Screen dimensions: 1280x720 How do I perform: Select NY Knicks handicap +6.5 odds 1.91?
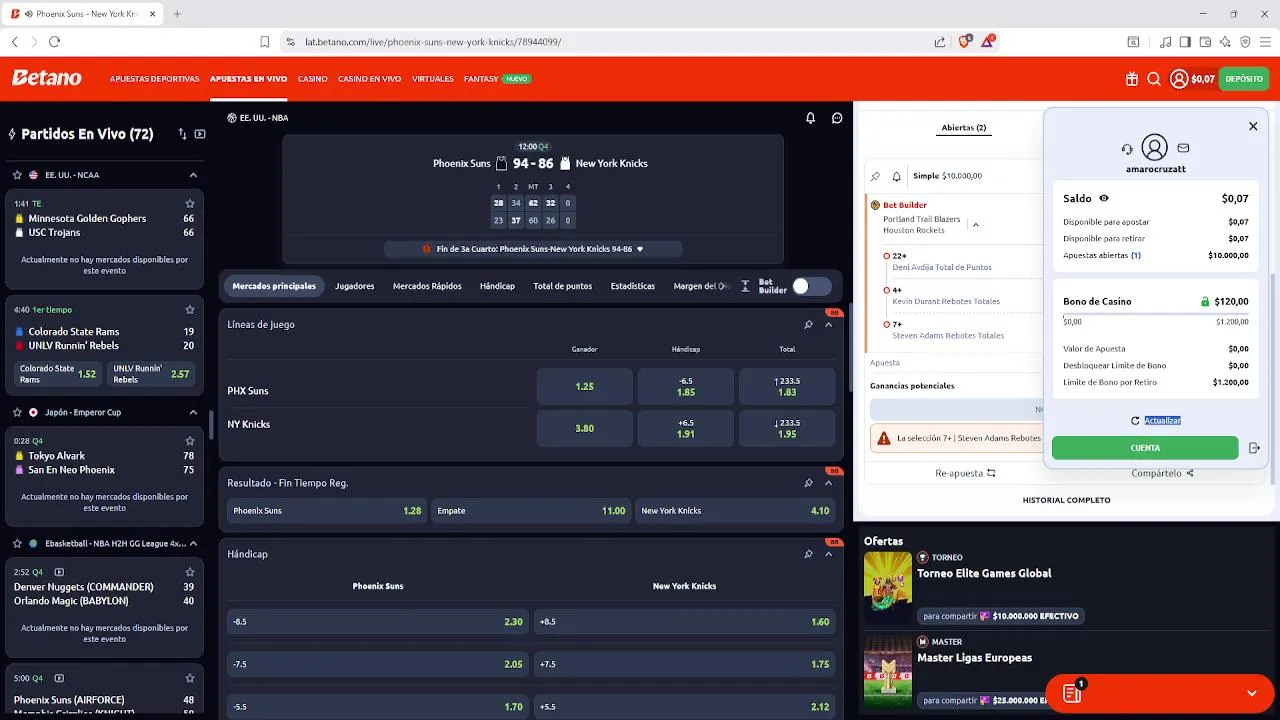686,428
